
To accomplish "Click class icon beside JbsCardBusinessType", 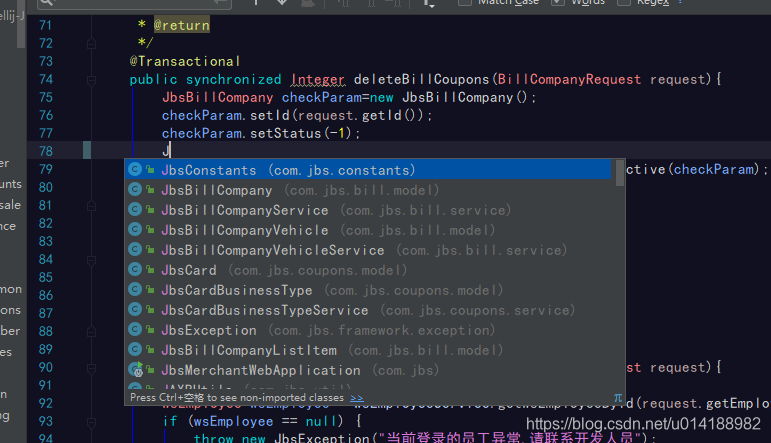I will [135, 290].
